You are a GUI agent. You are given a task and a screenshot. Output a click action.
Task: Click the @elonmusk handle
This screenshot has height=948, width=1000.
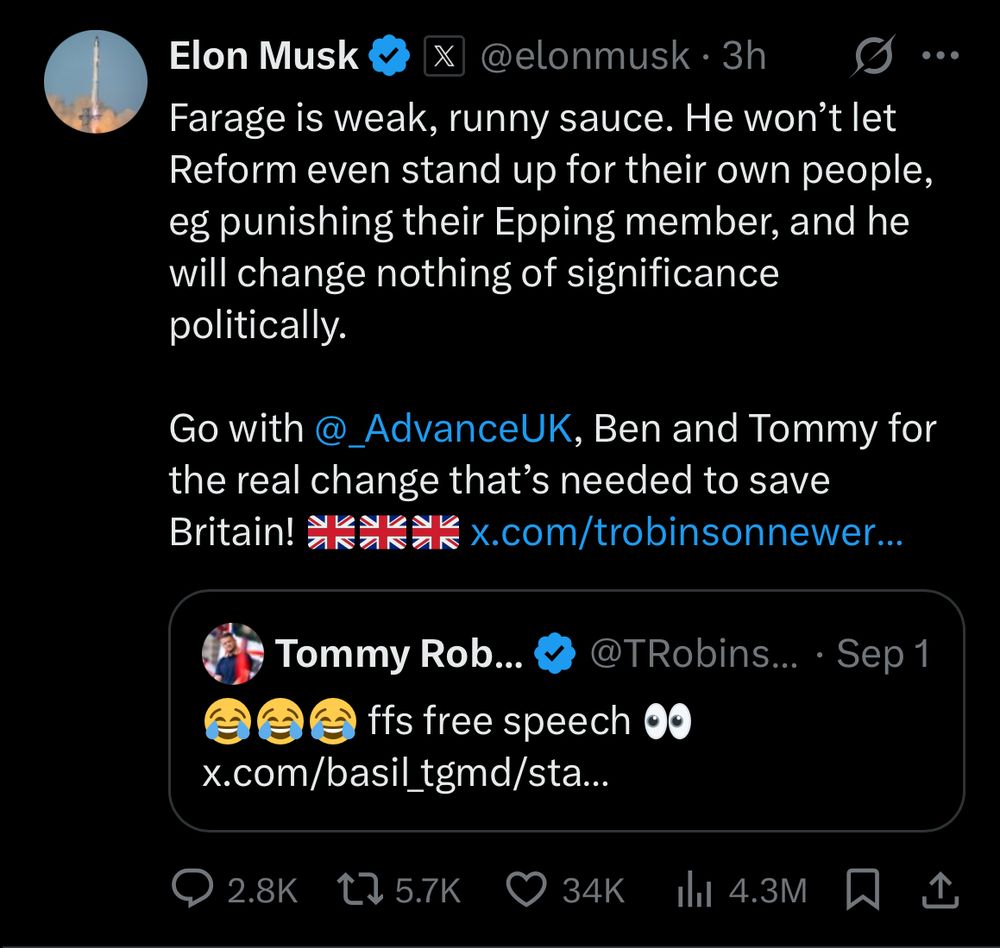tap(585, 57)
